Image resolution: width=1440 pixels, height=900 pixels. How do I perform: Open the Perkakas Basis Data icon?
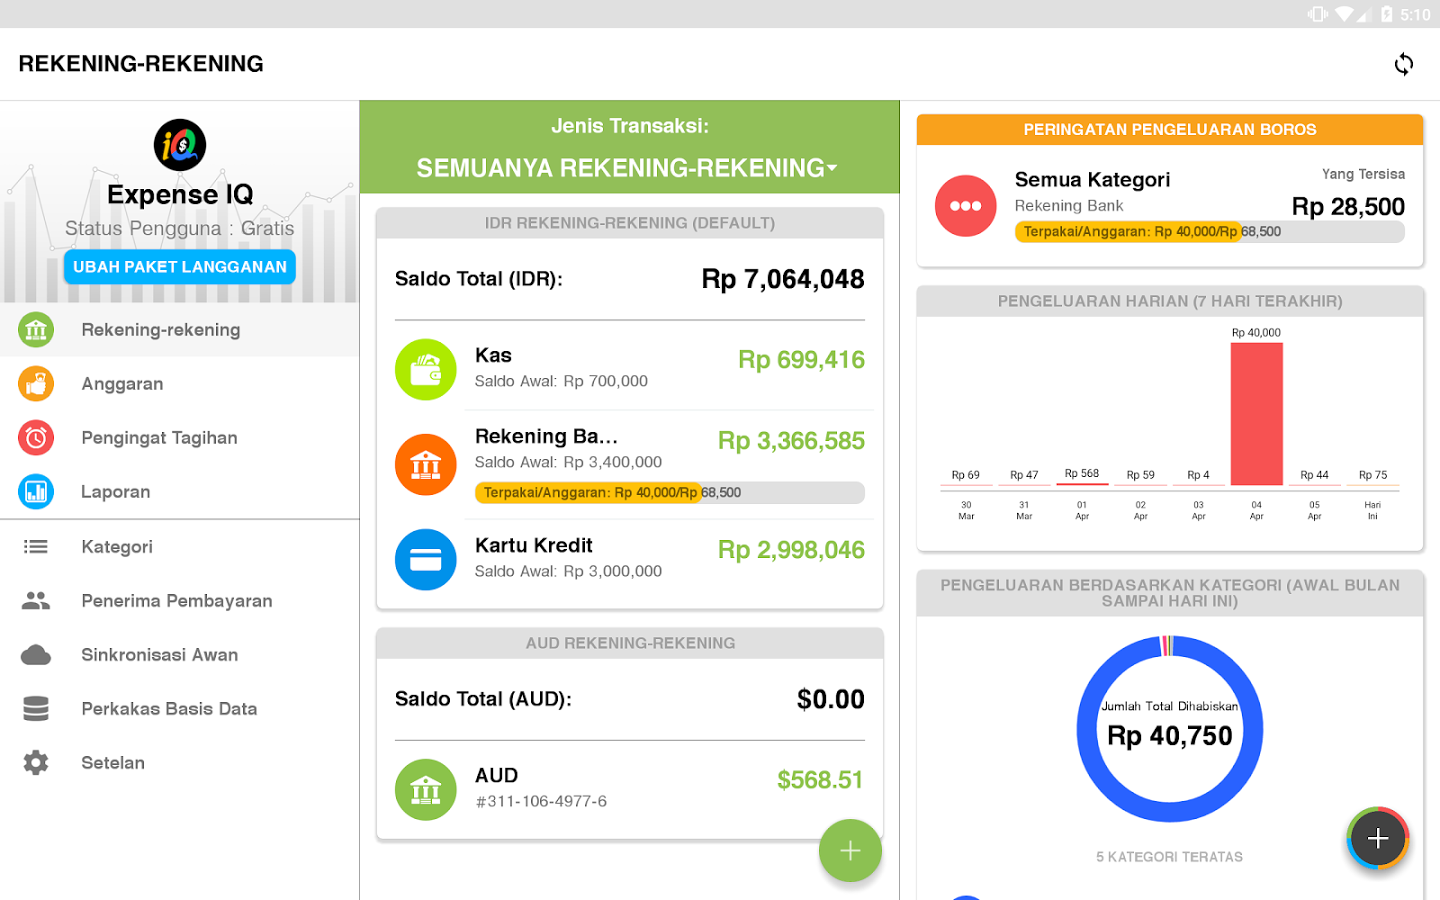tap(36, 709)
